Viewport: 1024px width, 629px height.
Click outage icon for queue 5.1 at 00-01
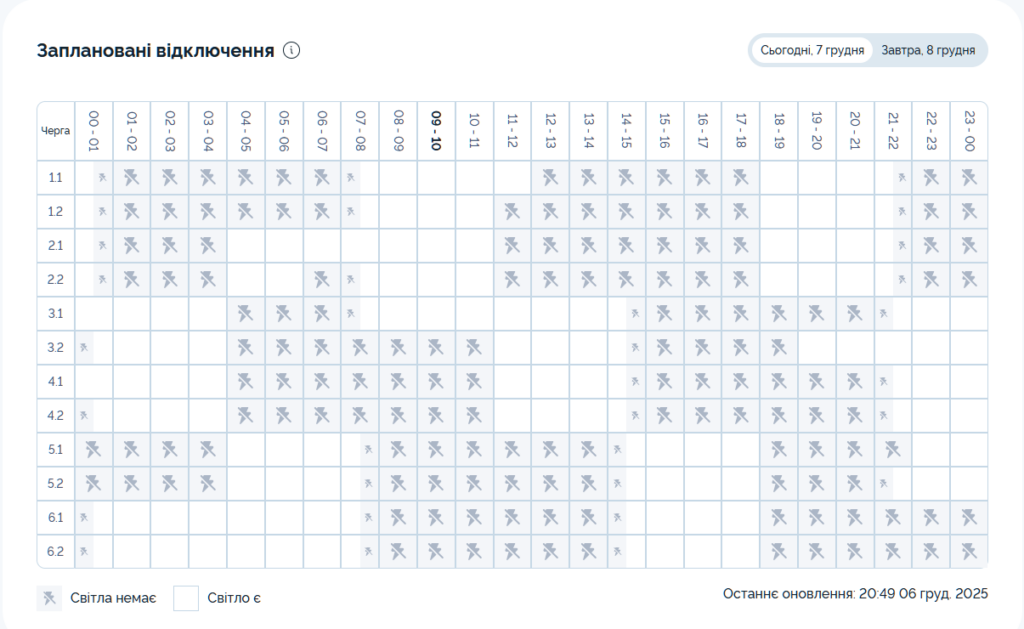click(93, 450)
